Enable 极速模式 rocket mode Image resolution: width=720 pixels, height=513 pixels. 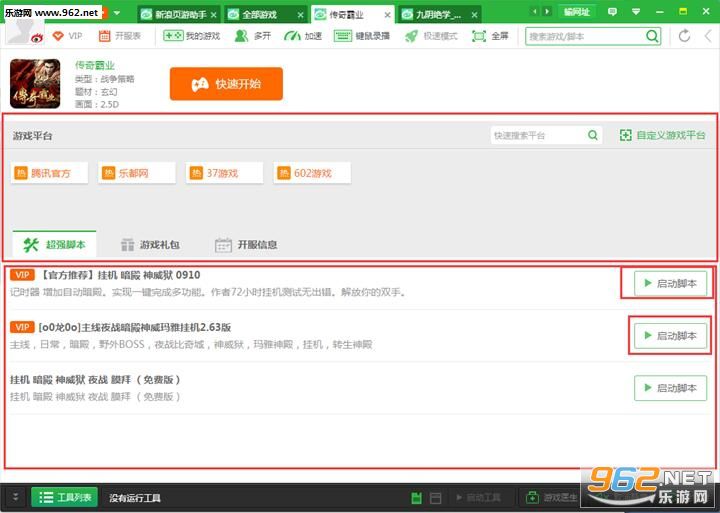click(431, 36)
